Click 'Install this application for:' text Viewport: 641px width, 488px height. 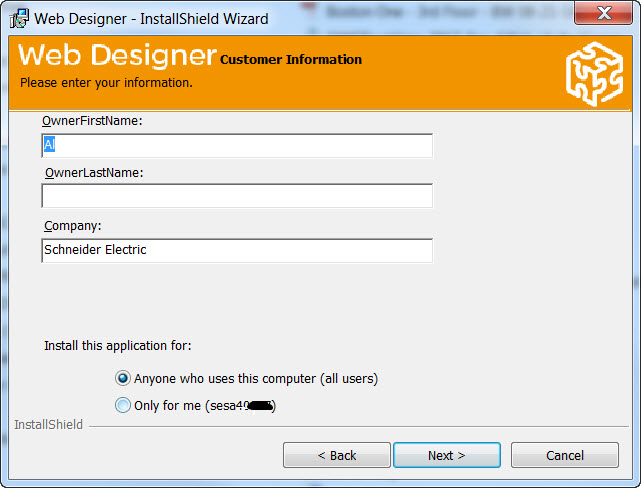[118, 346]
